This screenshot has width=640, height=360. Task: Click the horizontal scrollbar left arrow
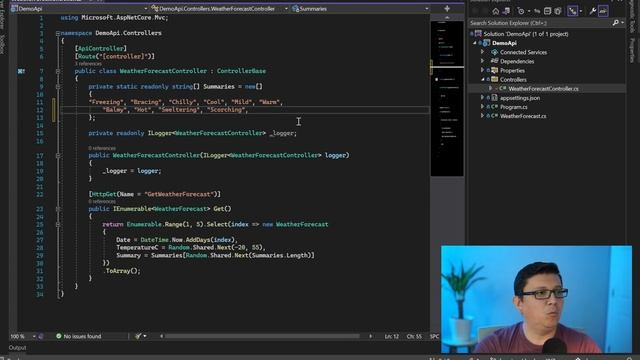[x=162, y=336]
